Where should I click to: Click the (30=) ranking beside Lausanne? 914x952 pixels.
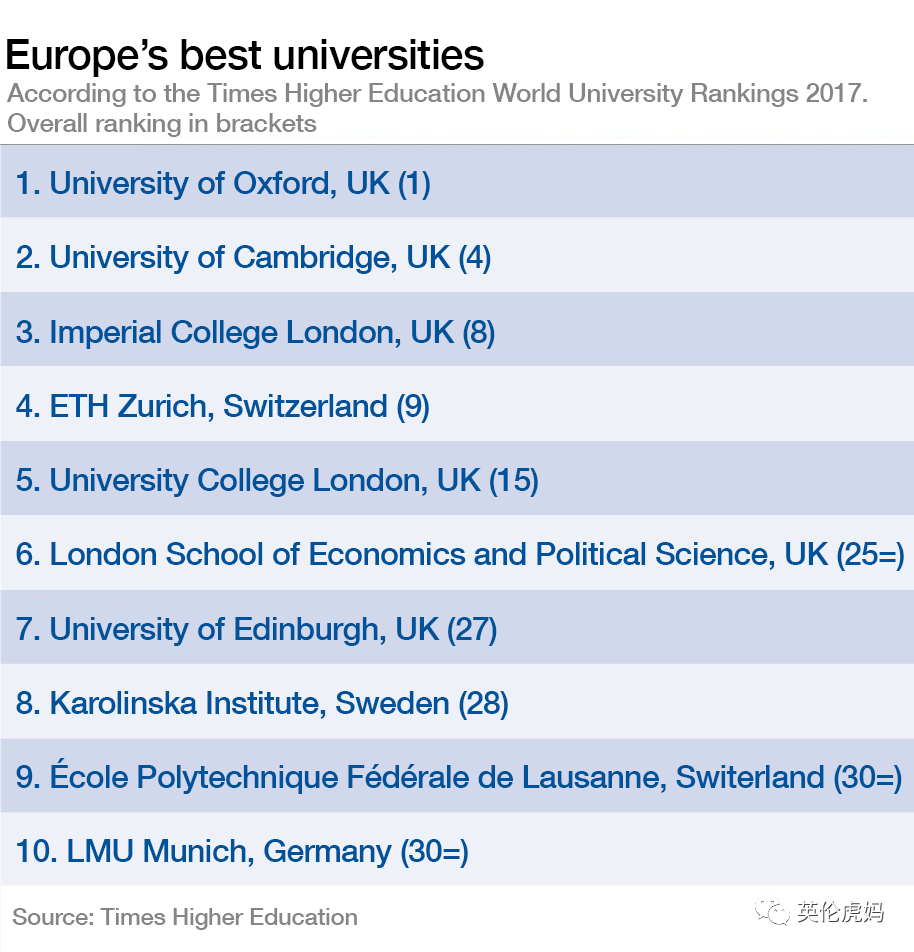tap(867, 777)
